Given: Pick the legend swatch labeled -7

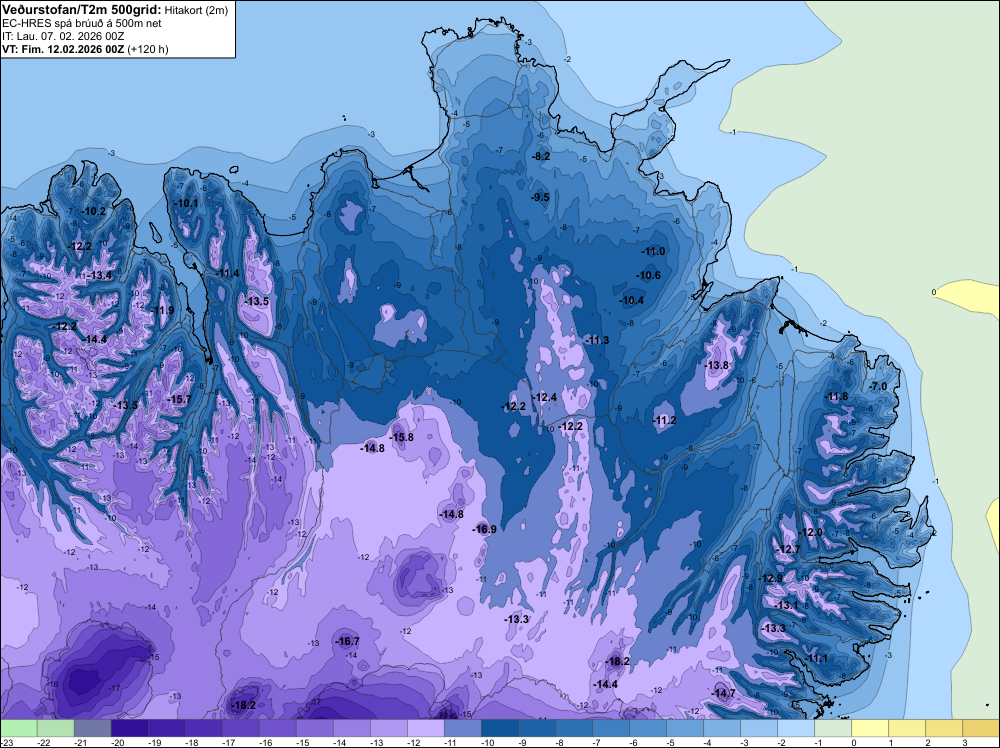Looking at the screenshot, I should click(610, 728).
